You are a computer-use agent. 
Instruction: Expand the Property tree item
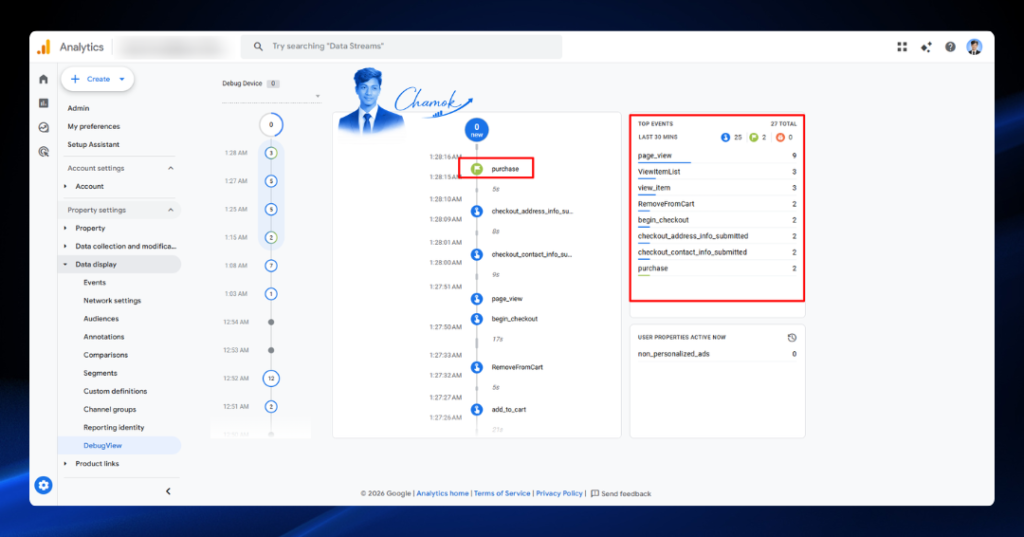coord(65,228)
